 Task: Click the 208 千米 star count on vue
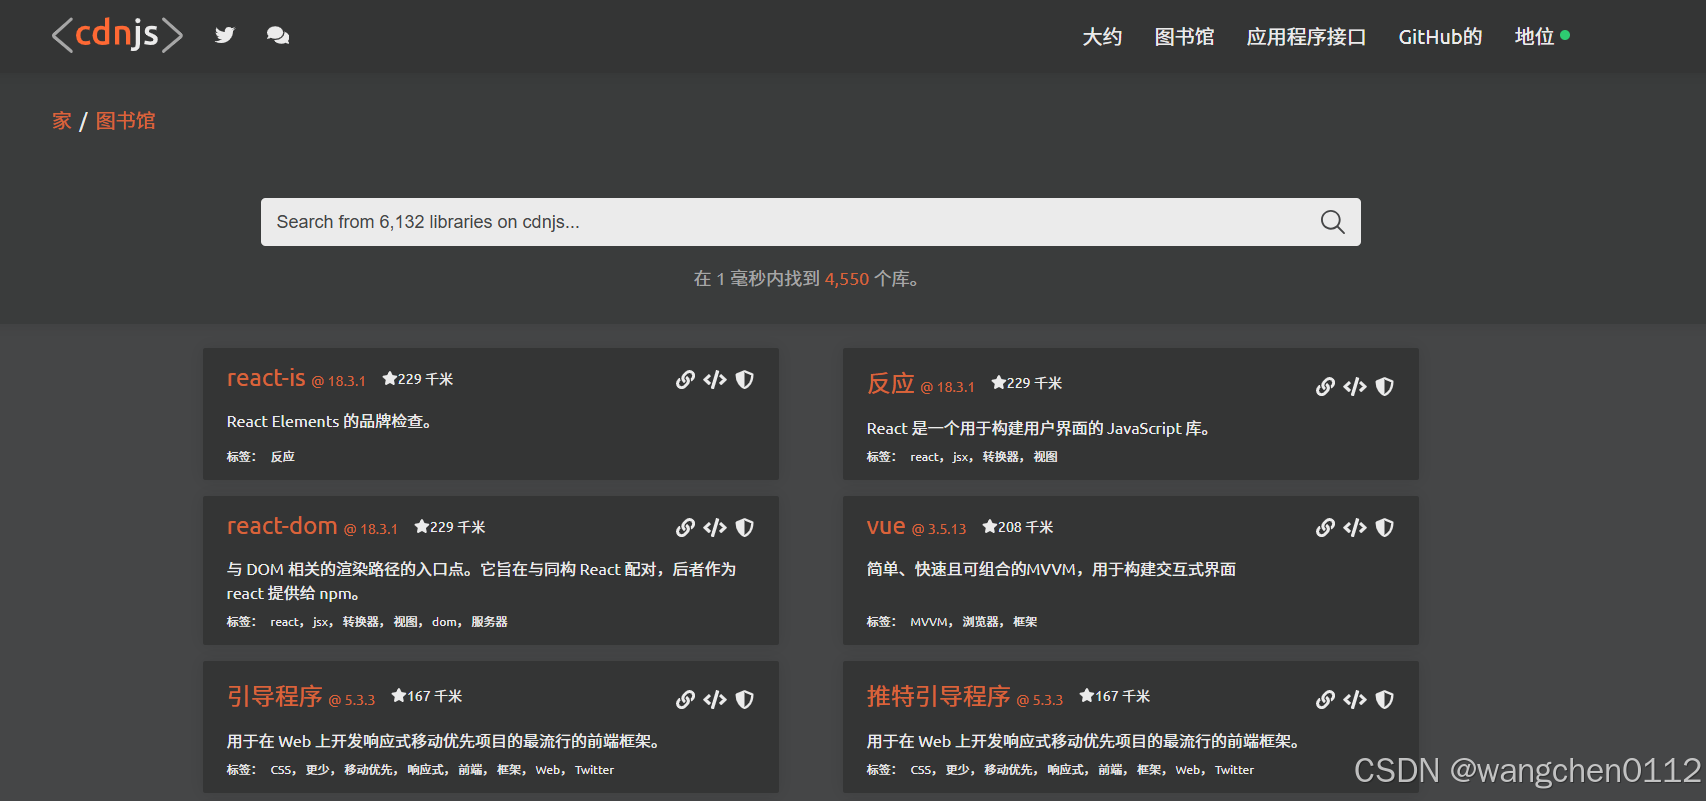click(1018, 527)
